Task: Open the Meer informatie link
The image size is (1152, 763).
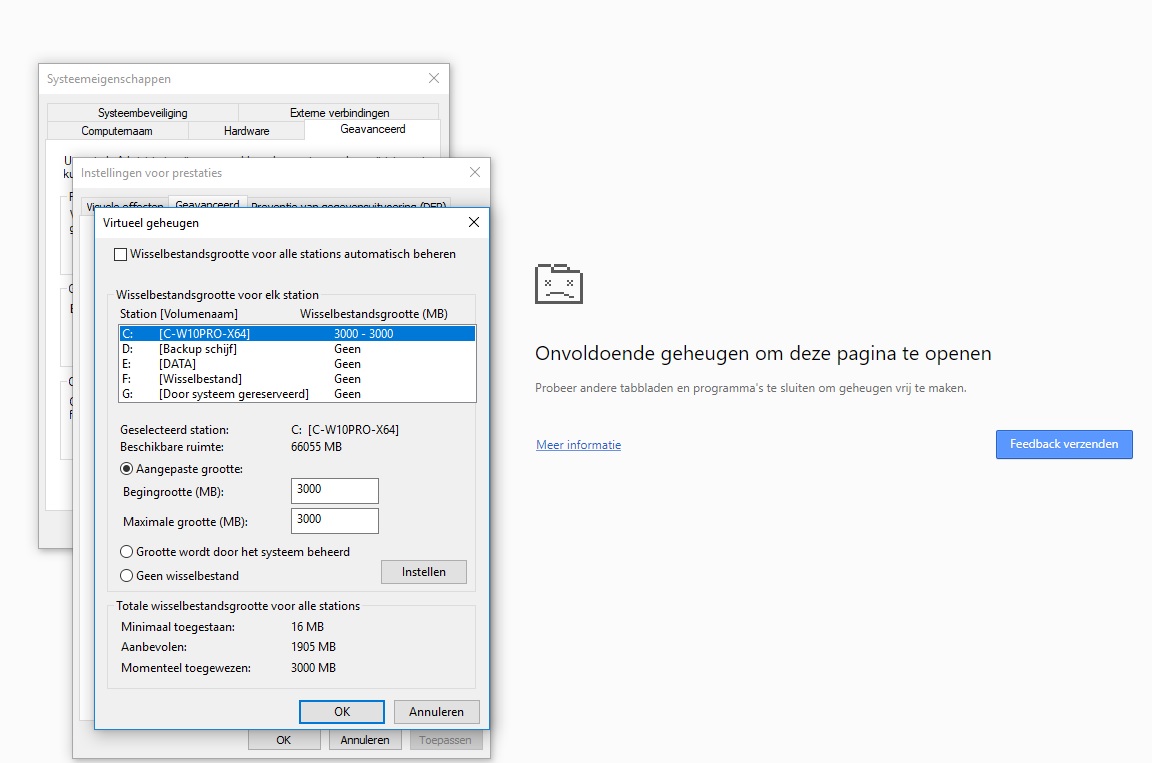Action: (x=578, y=445)
